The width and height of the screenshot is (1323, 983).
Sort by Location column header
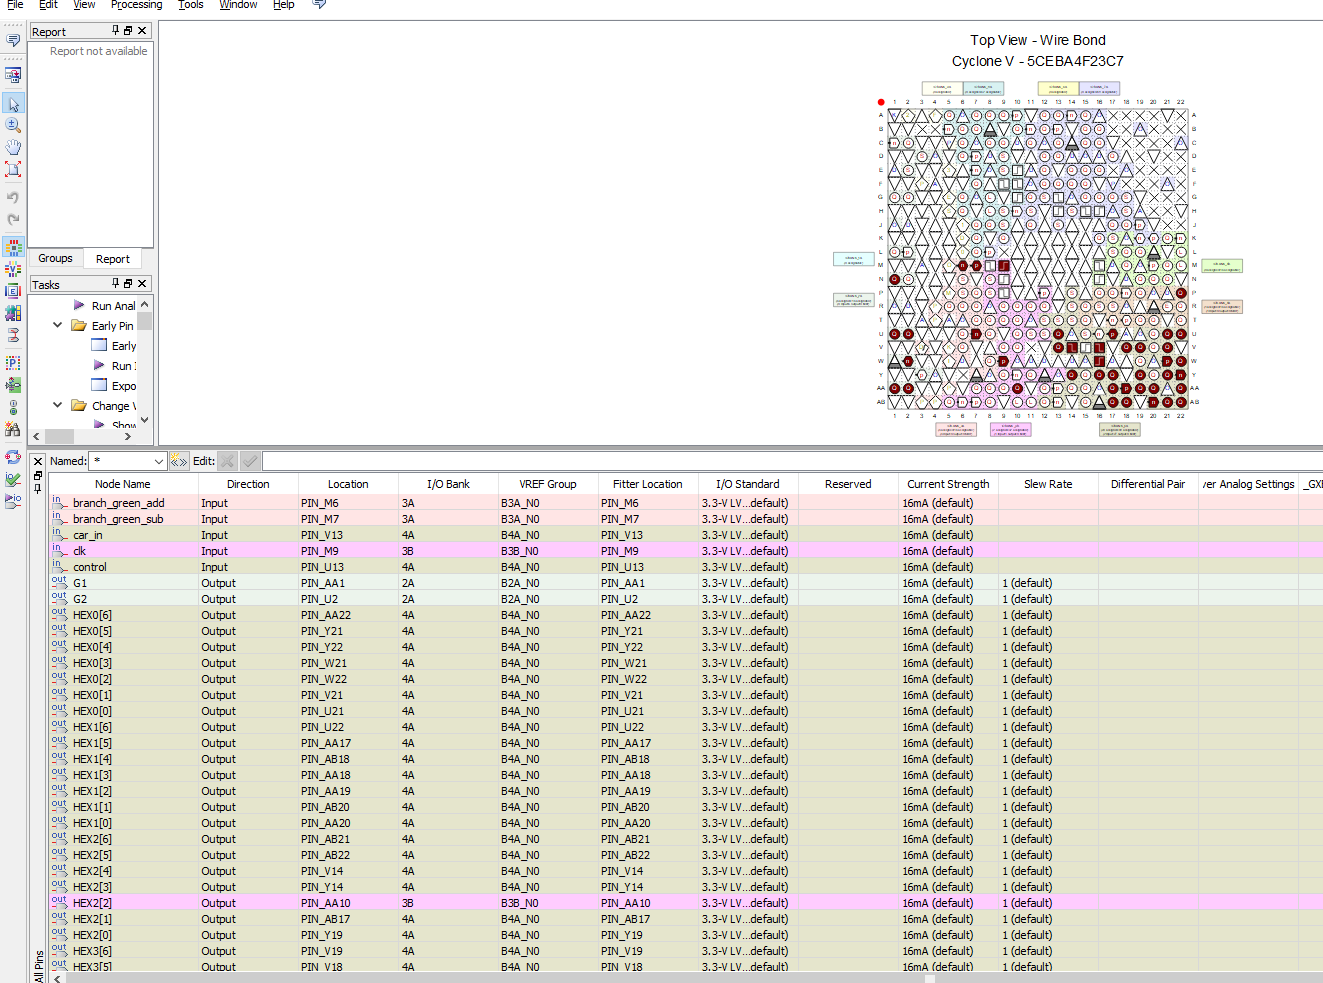(x=348, y=484)
